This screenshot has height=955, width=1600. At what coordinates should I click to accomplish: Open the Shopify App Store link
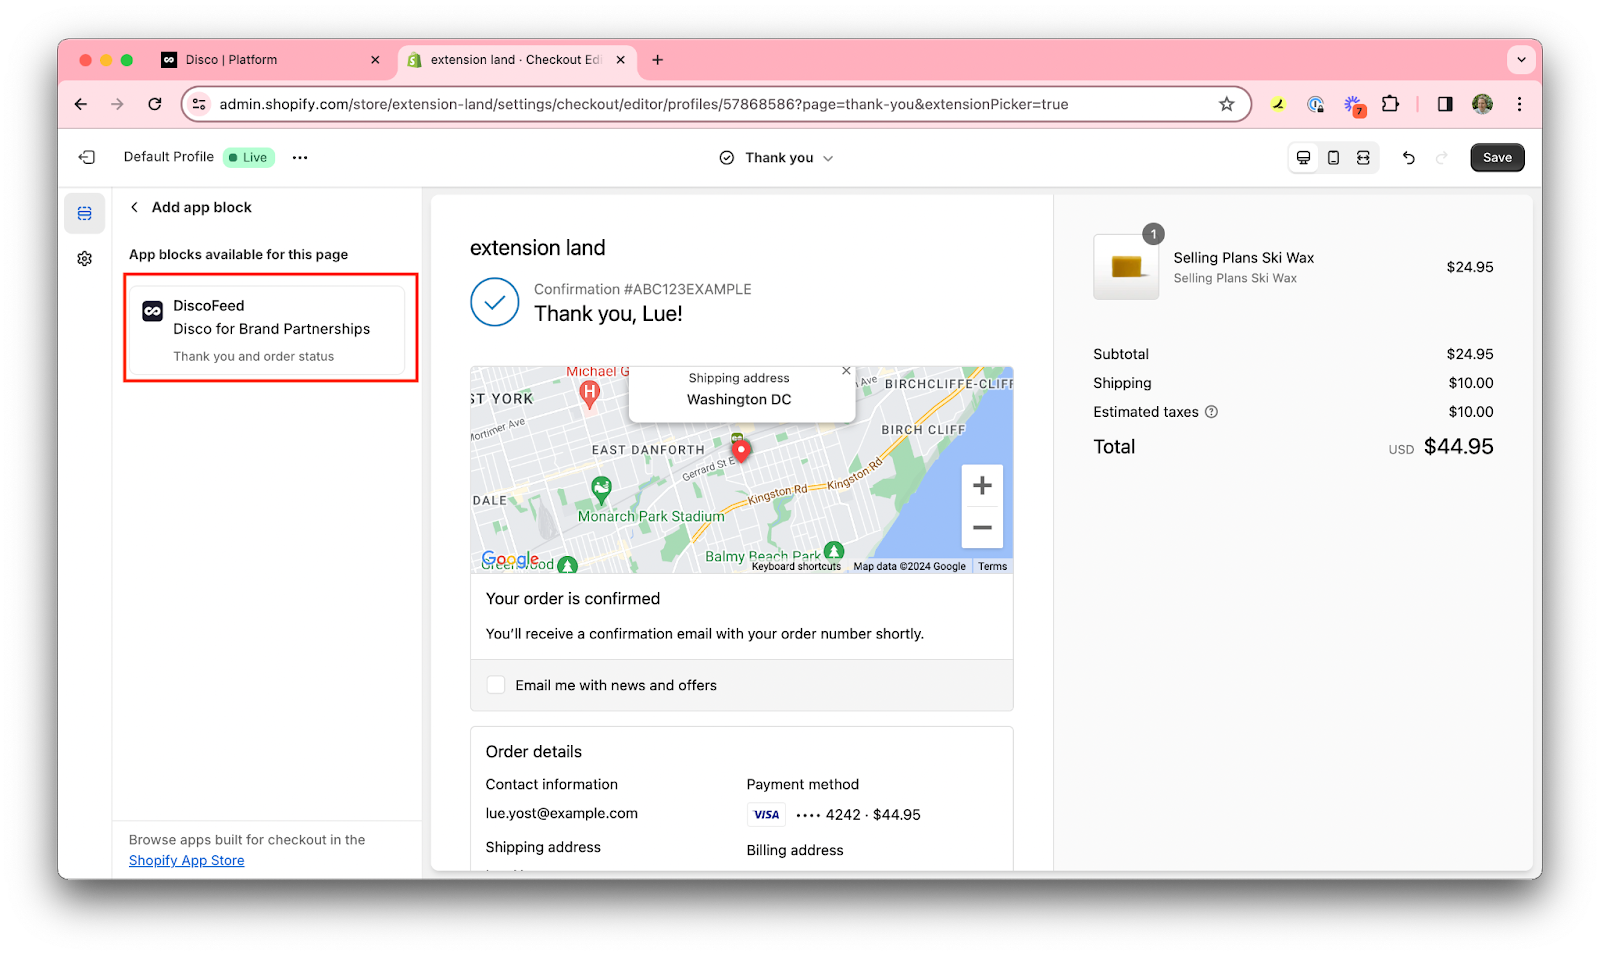187,861
